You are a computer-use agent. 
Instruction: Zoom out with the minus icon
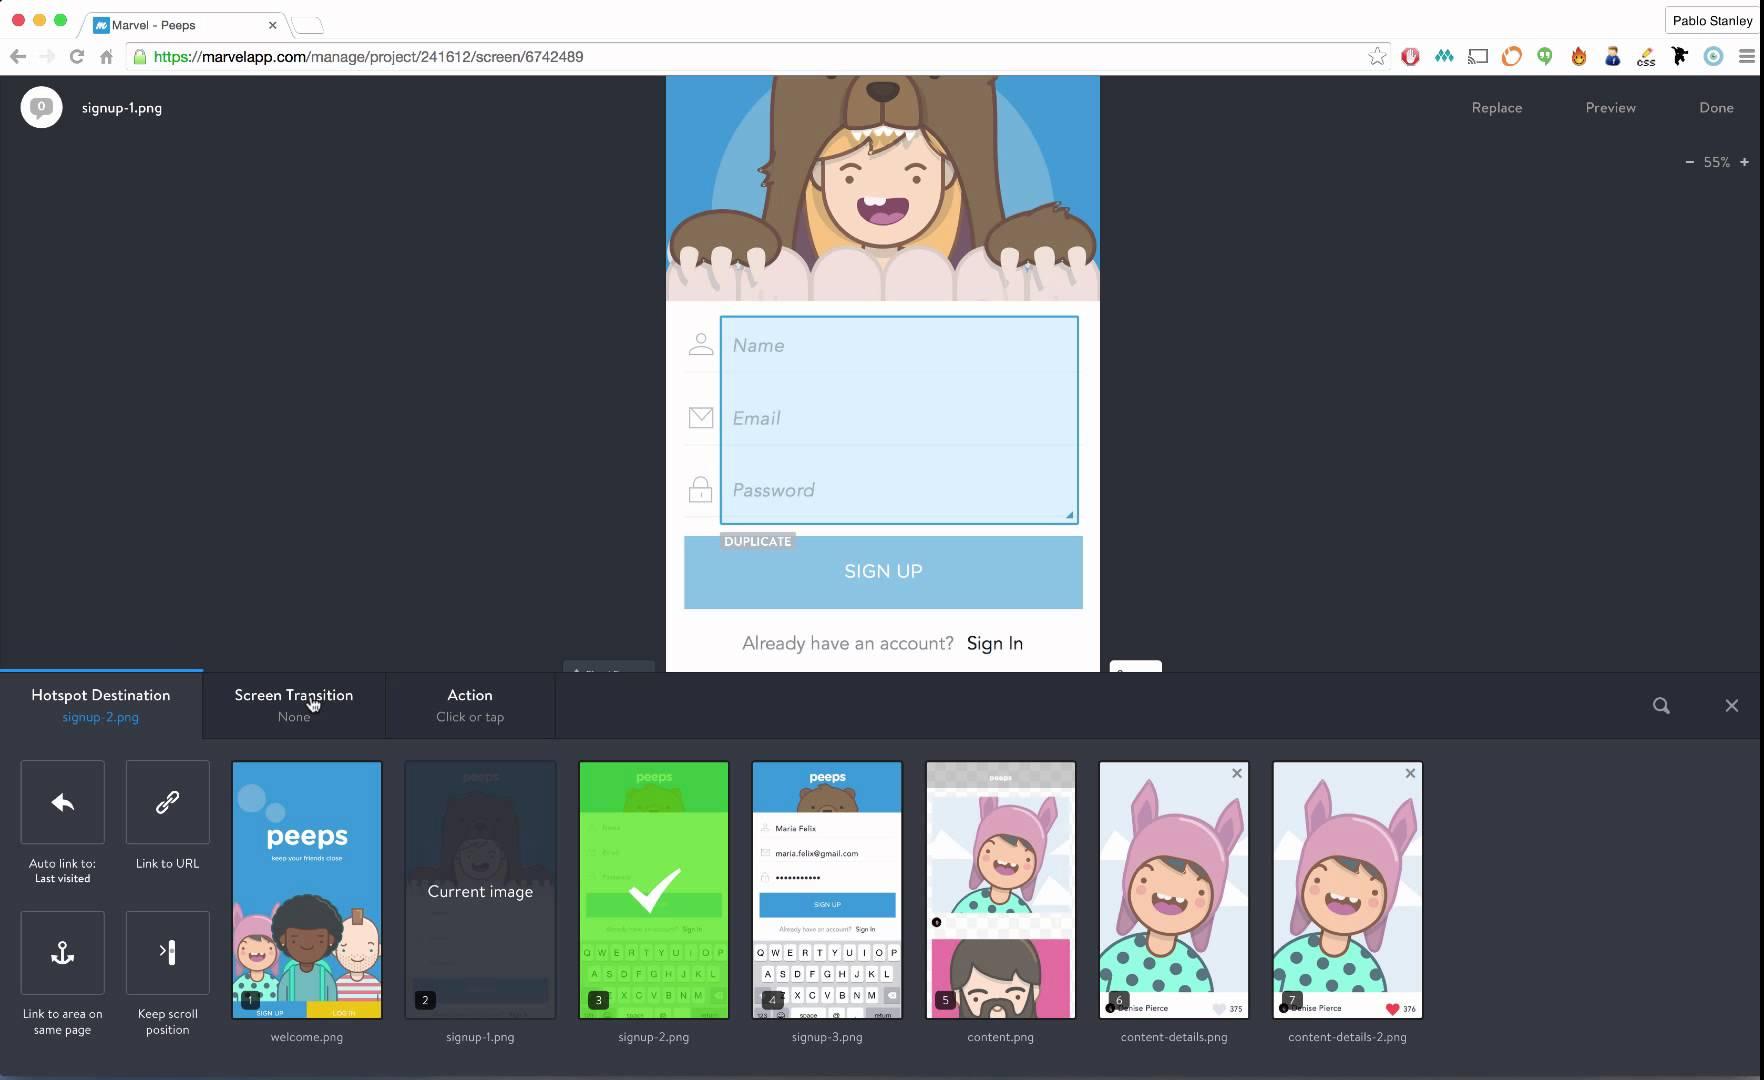[1689, 162]
